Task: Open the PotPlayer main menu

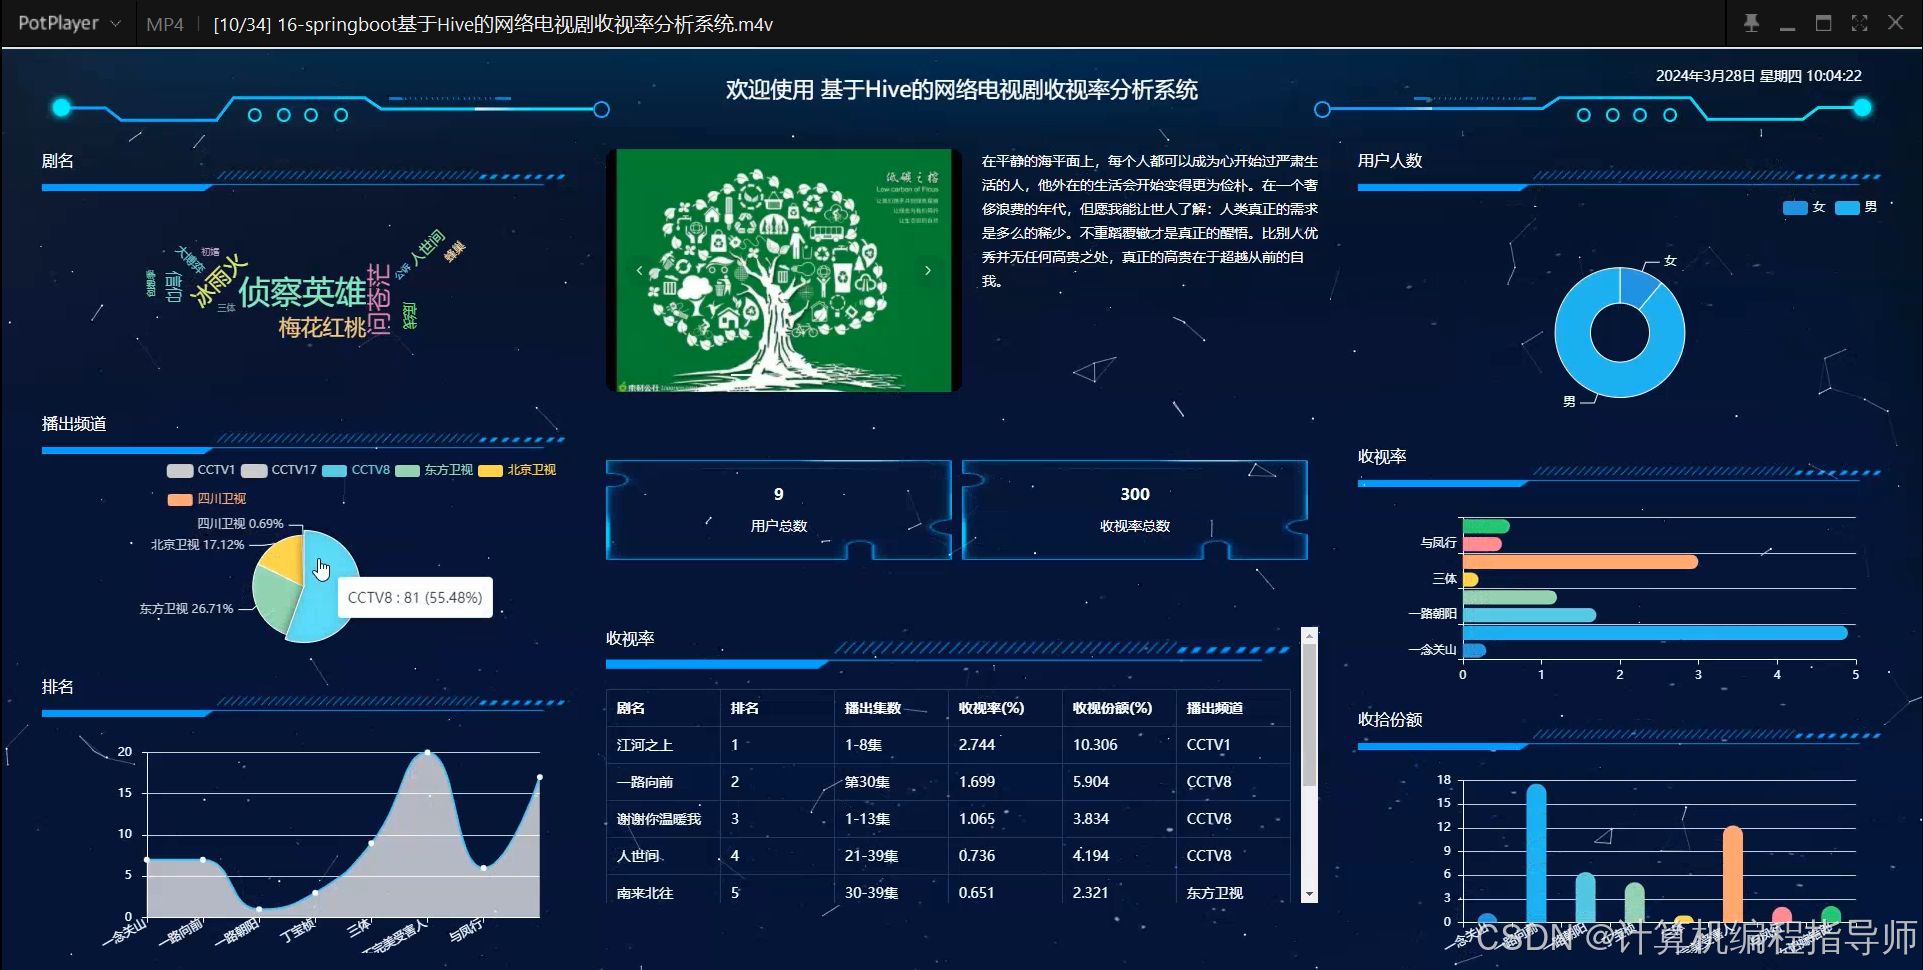Action: (x=68, y=23)
